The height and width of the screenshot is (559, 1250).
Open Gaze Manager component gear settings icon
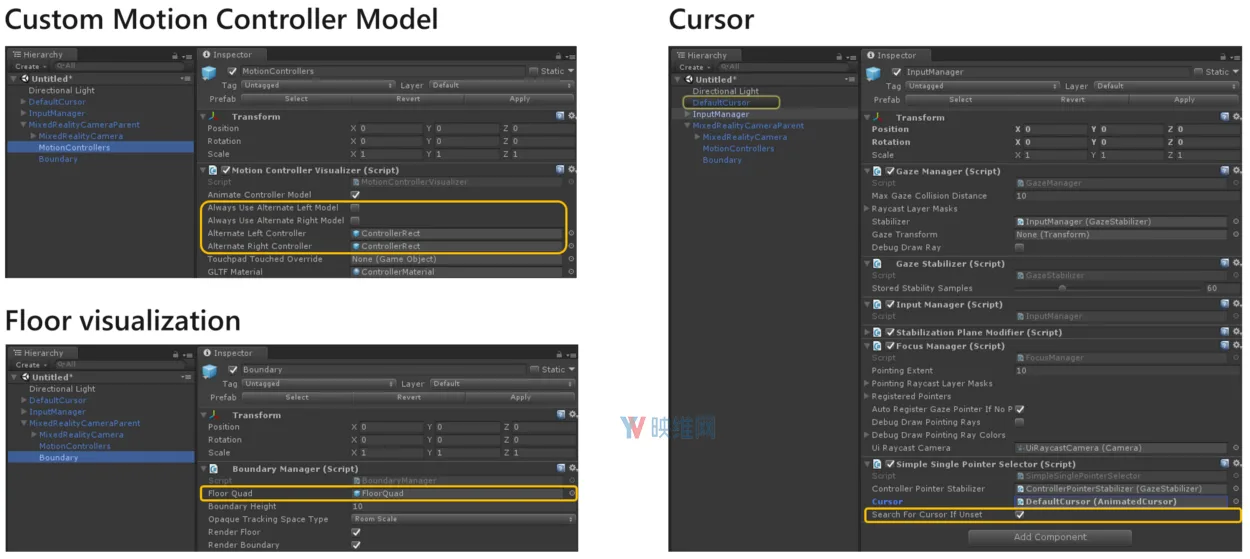pyautogui.click(x=1236, y=171)
